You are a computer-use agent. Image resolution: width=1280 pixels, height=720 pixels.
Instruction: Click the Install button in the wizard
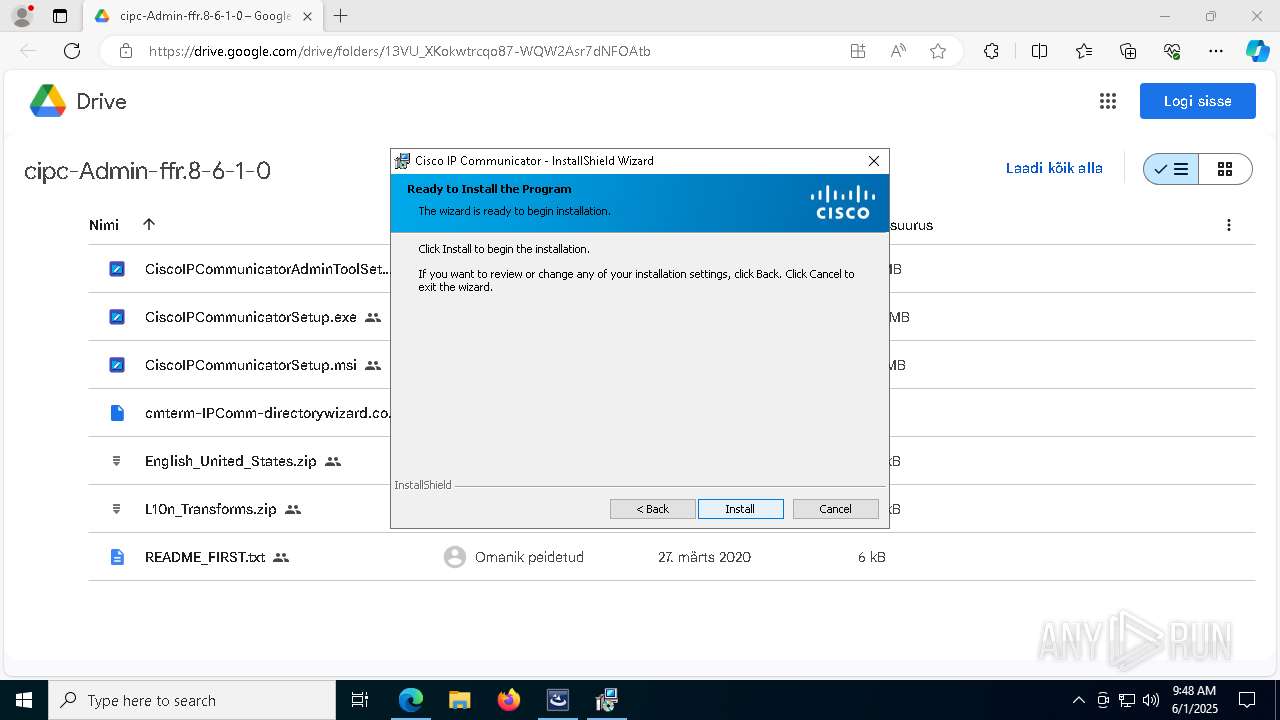pyautogui.click(x=740, y=509)
